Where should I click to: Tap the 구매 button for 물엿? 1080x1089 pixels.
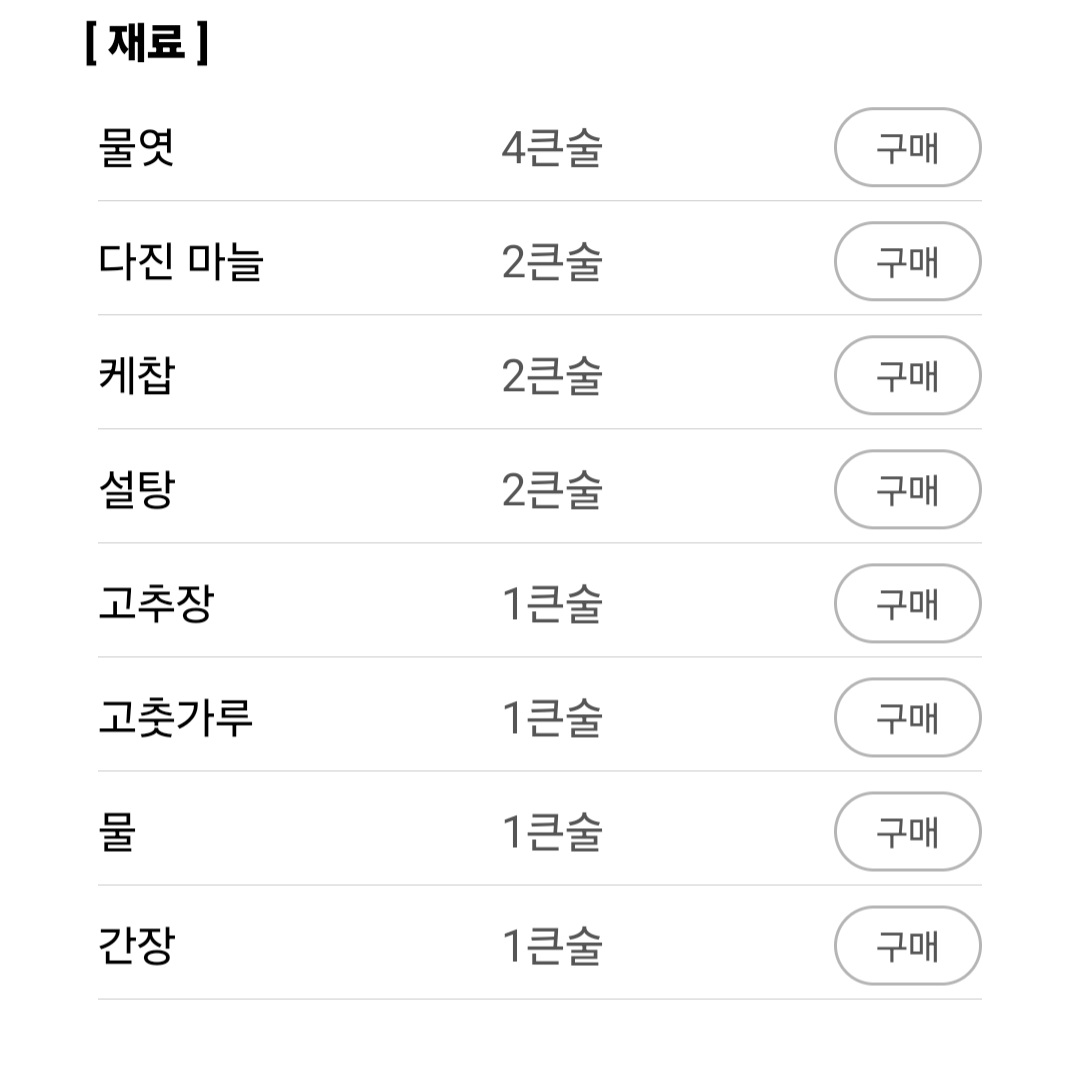(907, 147)
